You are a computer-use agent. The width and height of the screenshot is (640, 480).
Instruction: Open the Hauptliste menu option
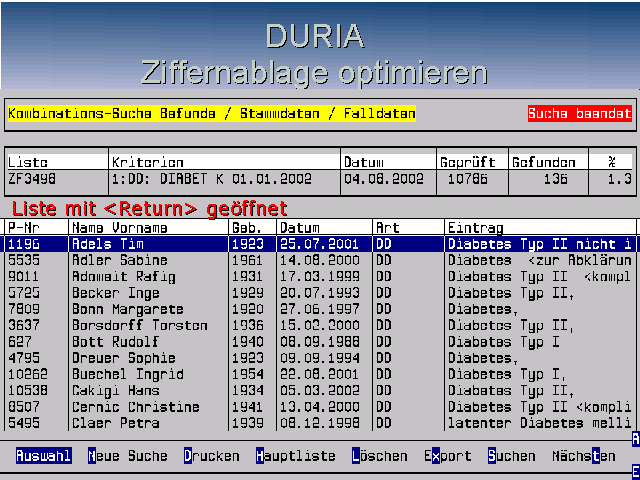pos(295,456)
